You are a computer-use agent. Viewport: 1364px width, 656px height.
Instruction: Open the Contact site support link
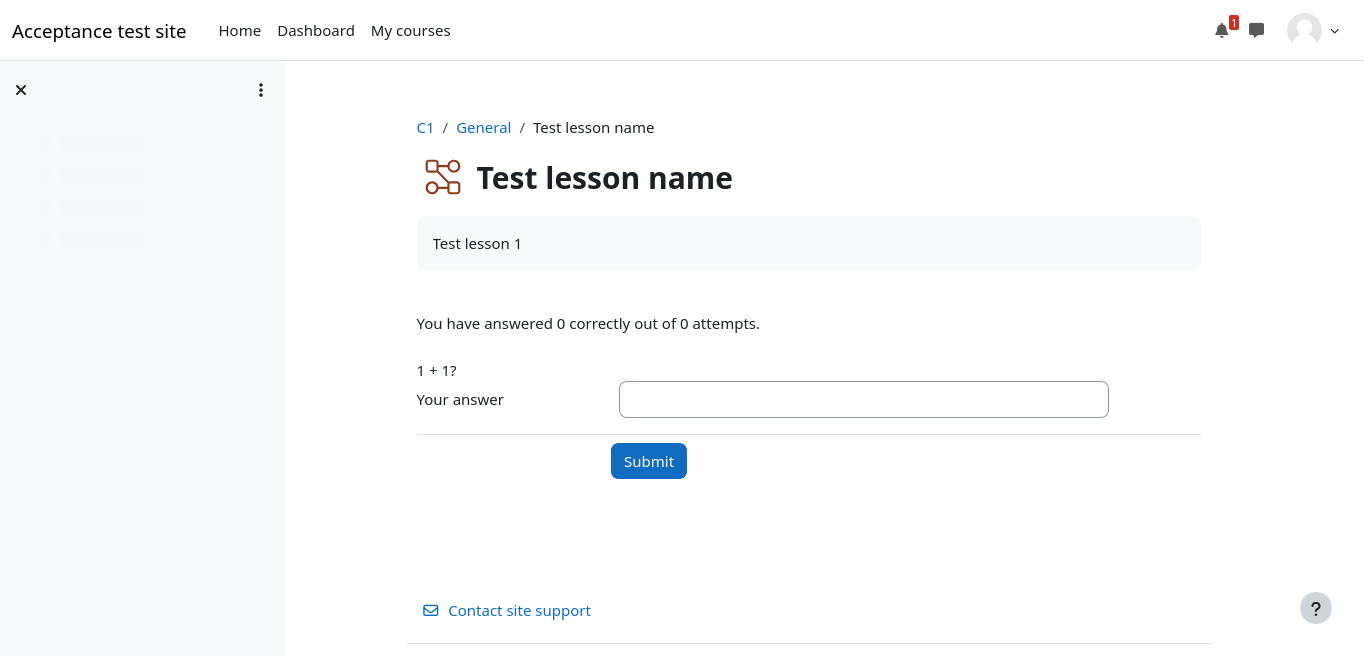coord(519,610)
